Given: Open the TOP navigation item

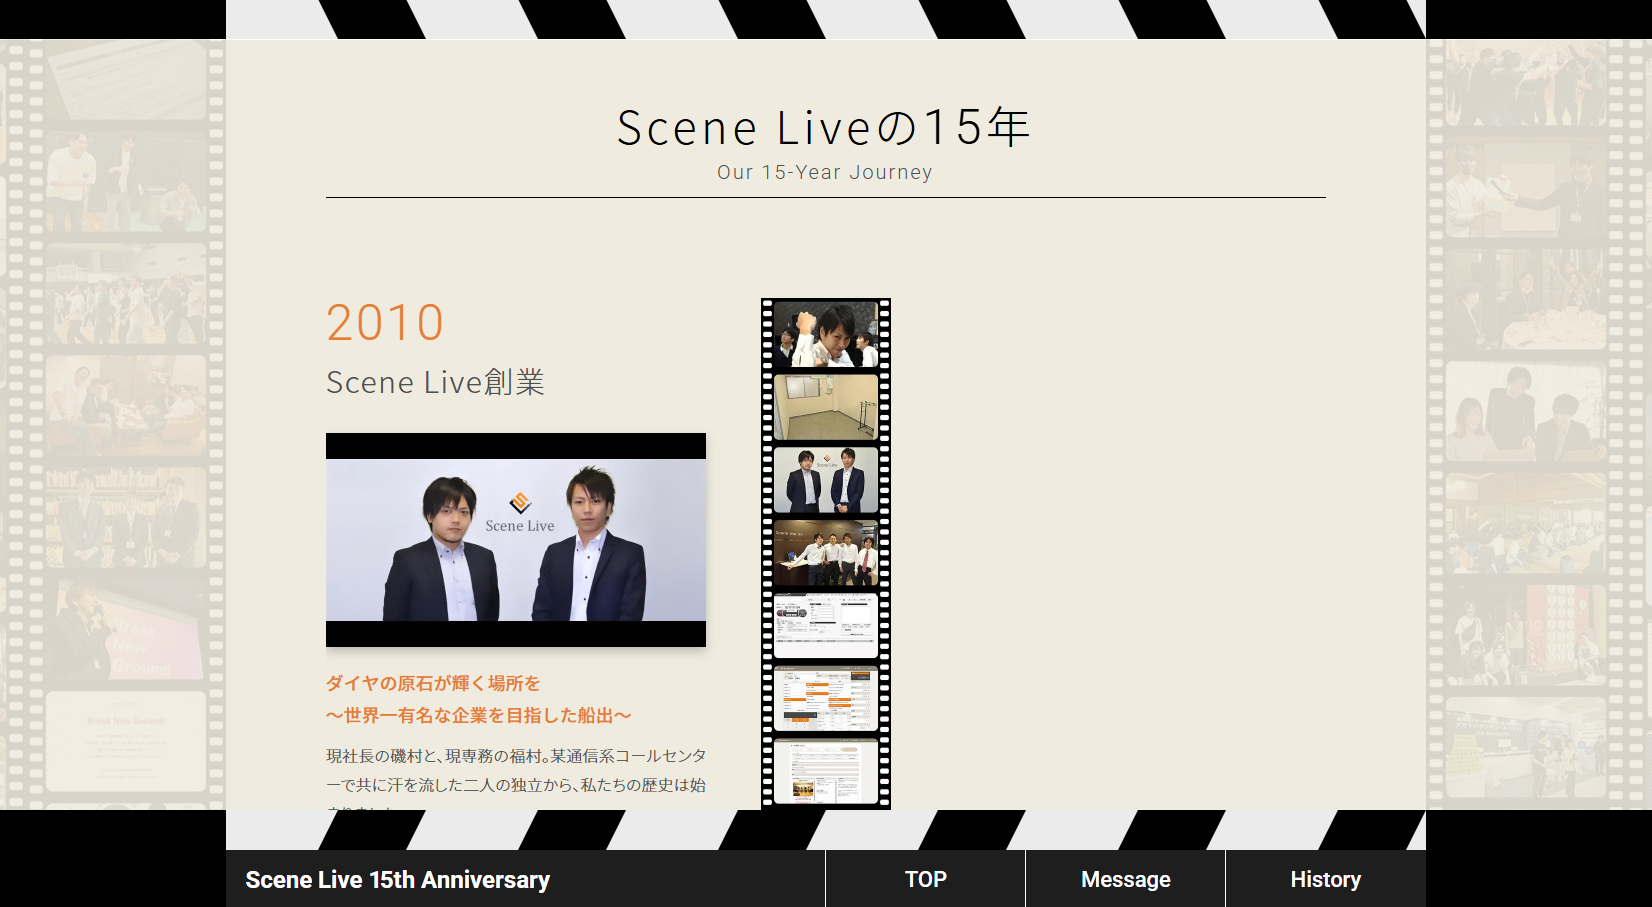Looking at the screenshot, I should [925, 879].
